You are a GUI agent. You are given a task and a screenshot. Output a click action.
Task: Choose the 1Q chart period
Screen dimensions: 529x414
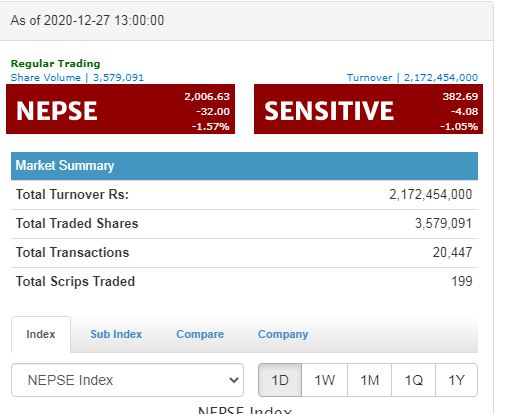[414, 380]
